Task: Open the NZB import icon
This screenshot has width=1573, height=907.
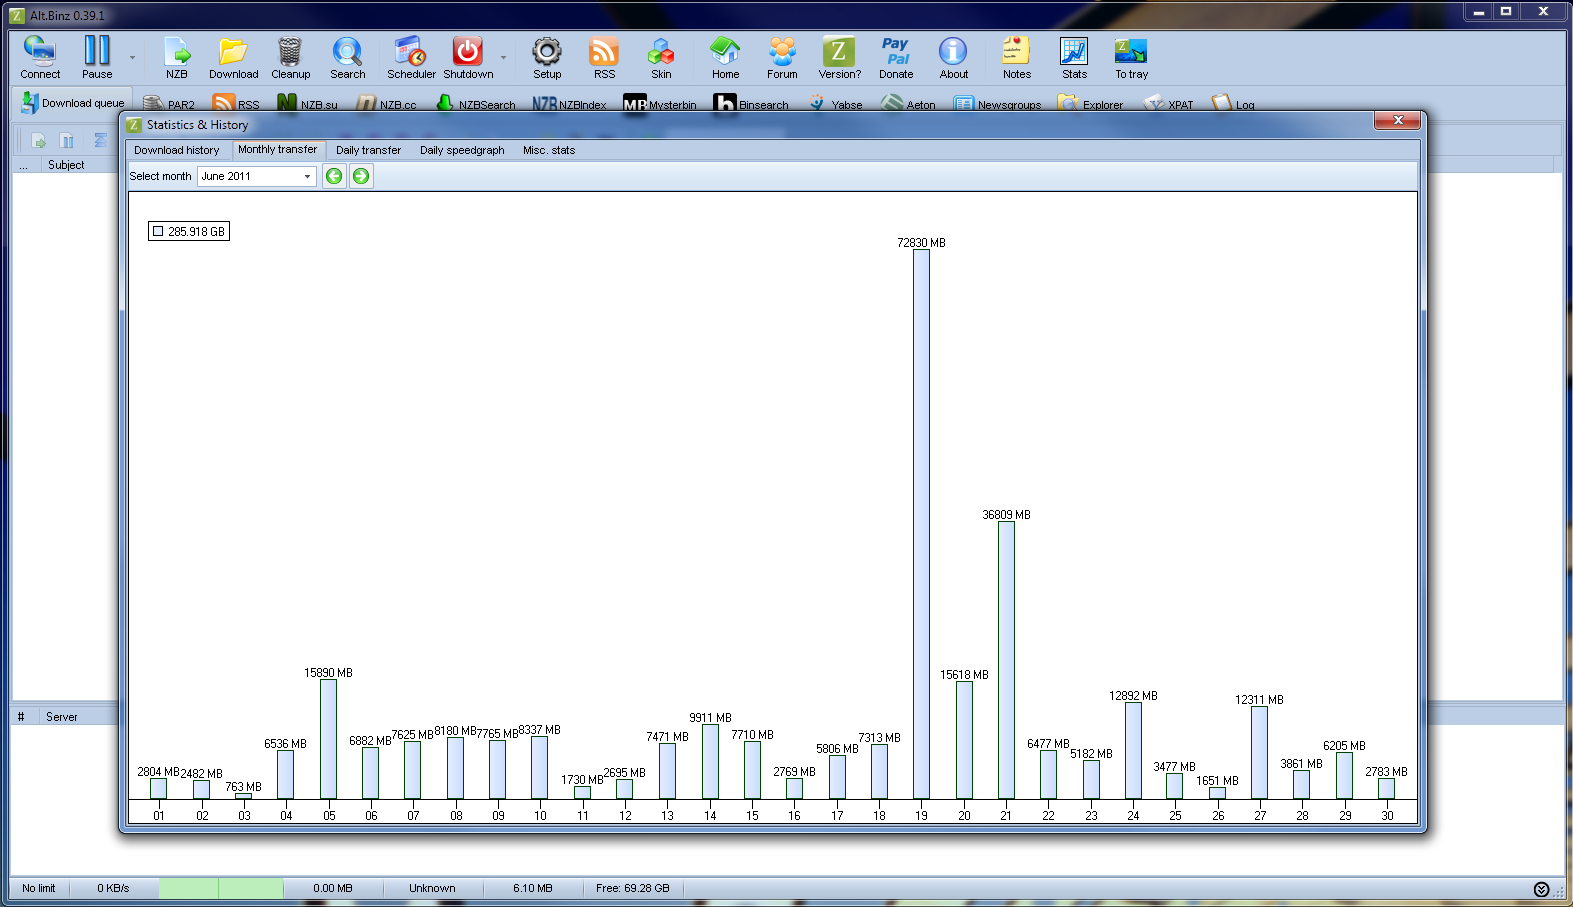Action: pyautogui.click(x=177, y=57)
